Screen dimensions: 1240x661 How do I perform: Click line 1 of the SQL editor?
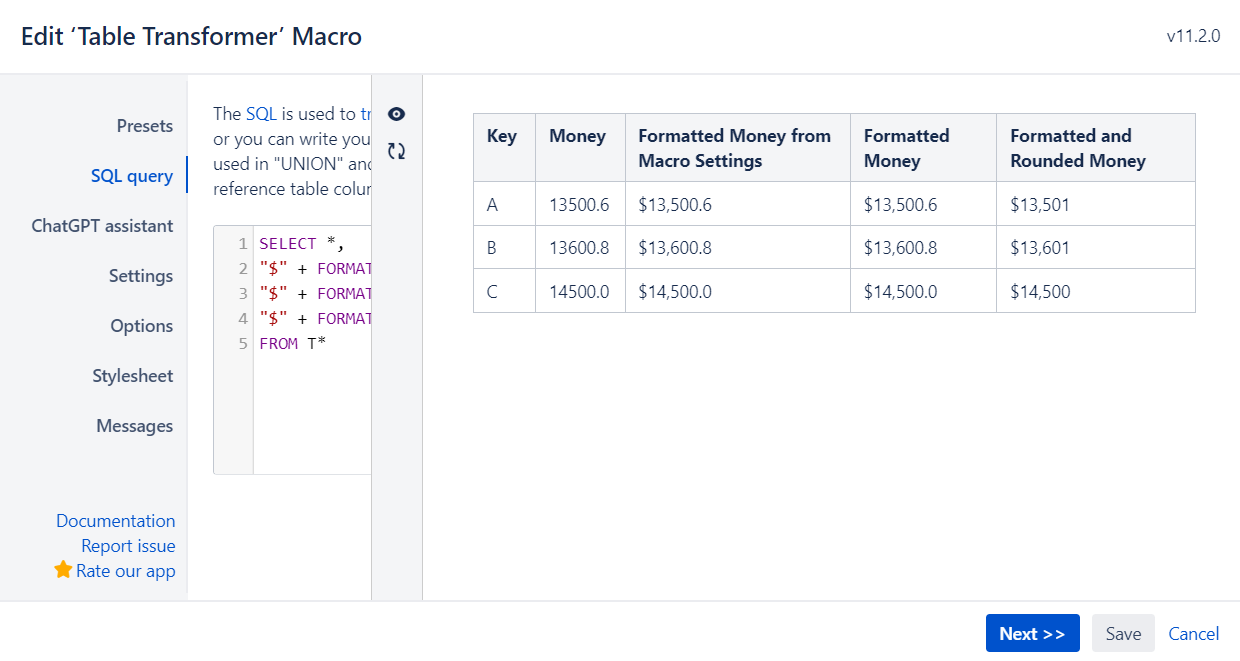[x=290, y=243]
